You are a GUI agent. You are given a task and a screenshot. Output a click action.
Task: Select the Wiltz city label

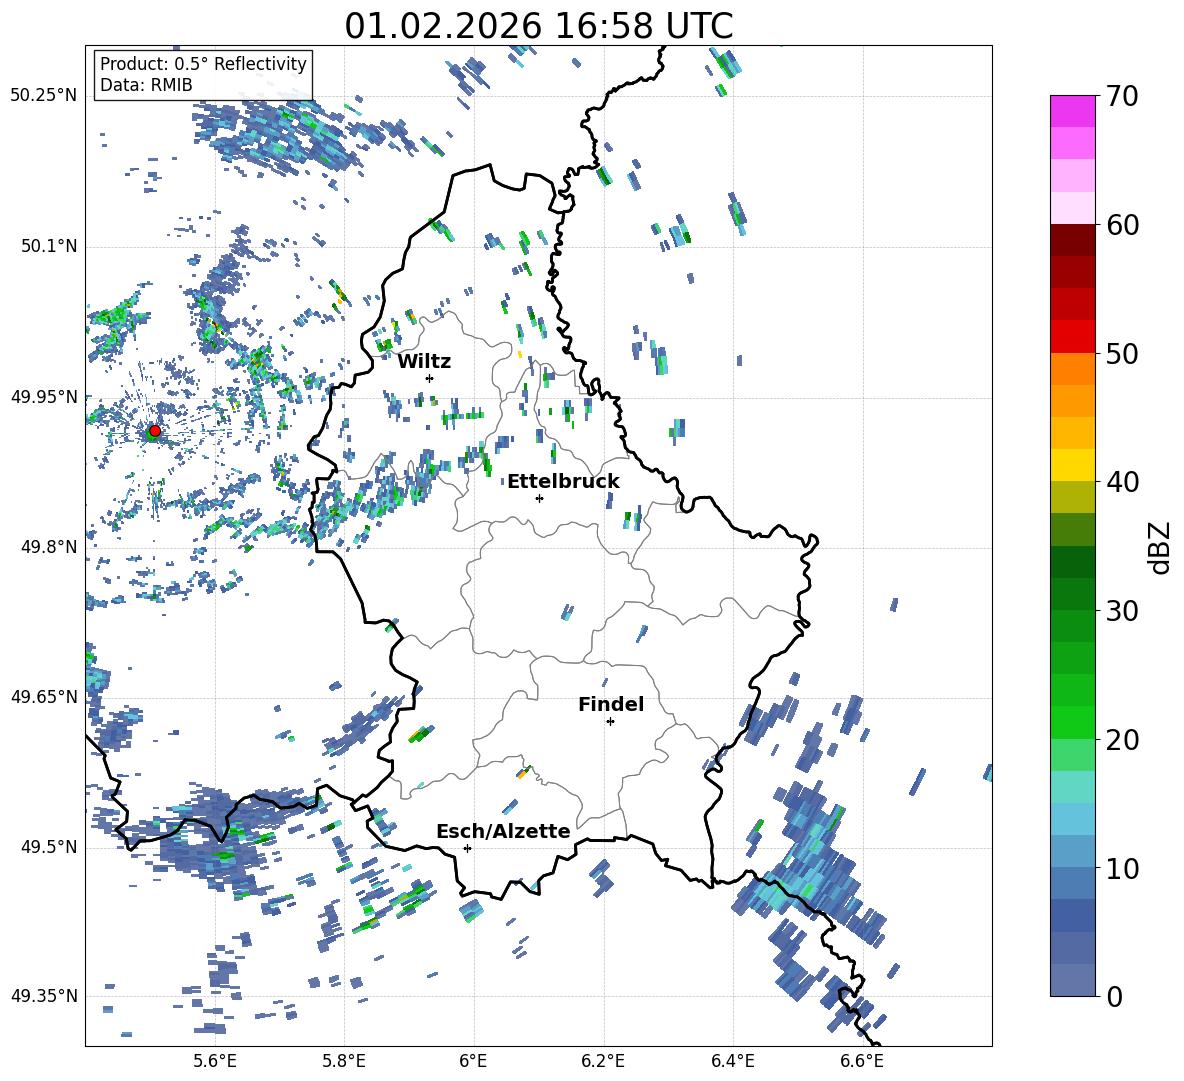pos(424,361)
